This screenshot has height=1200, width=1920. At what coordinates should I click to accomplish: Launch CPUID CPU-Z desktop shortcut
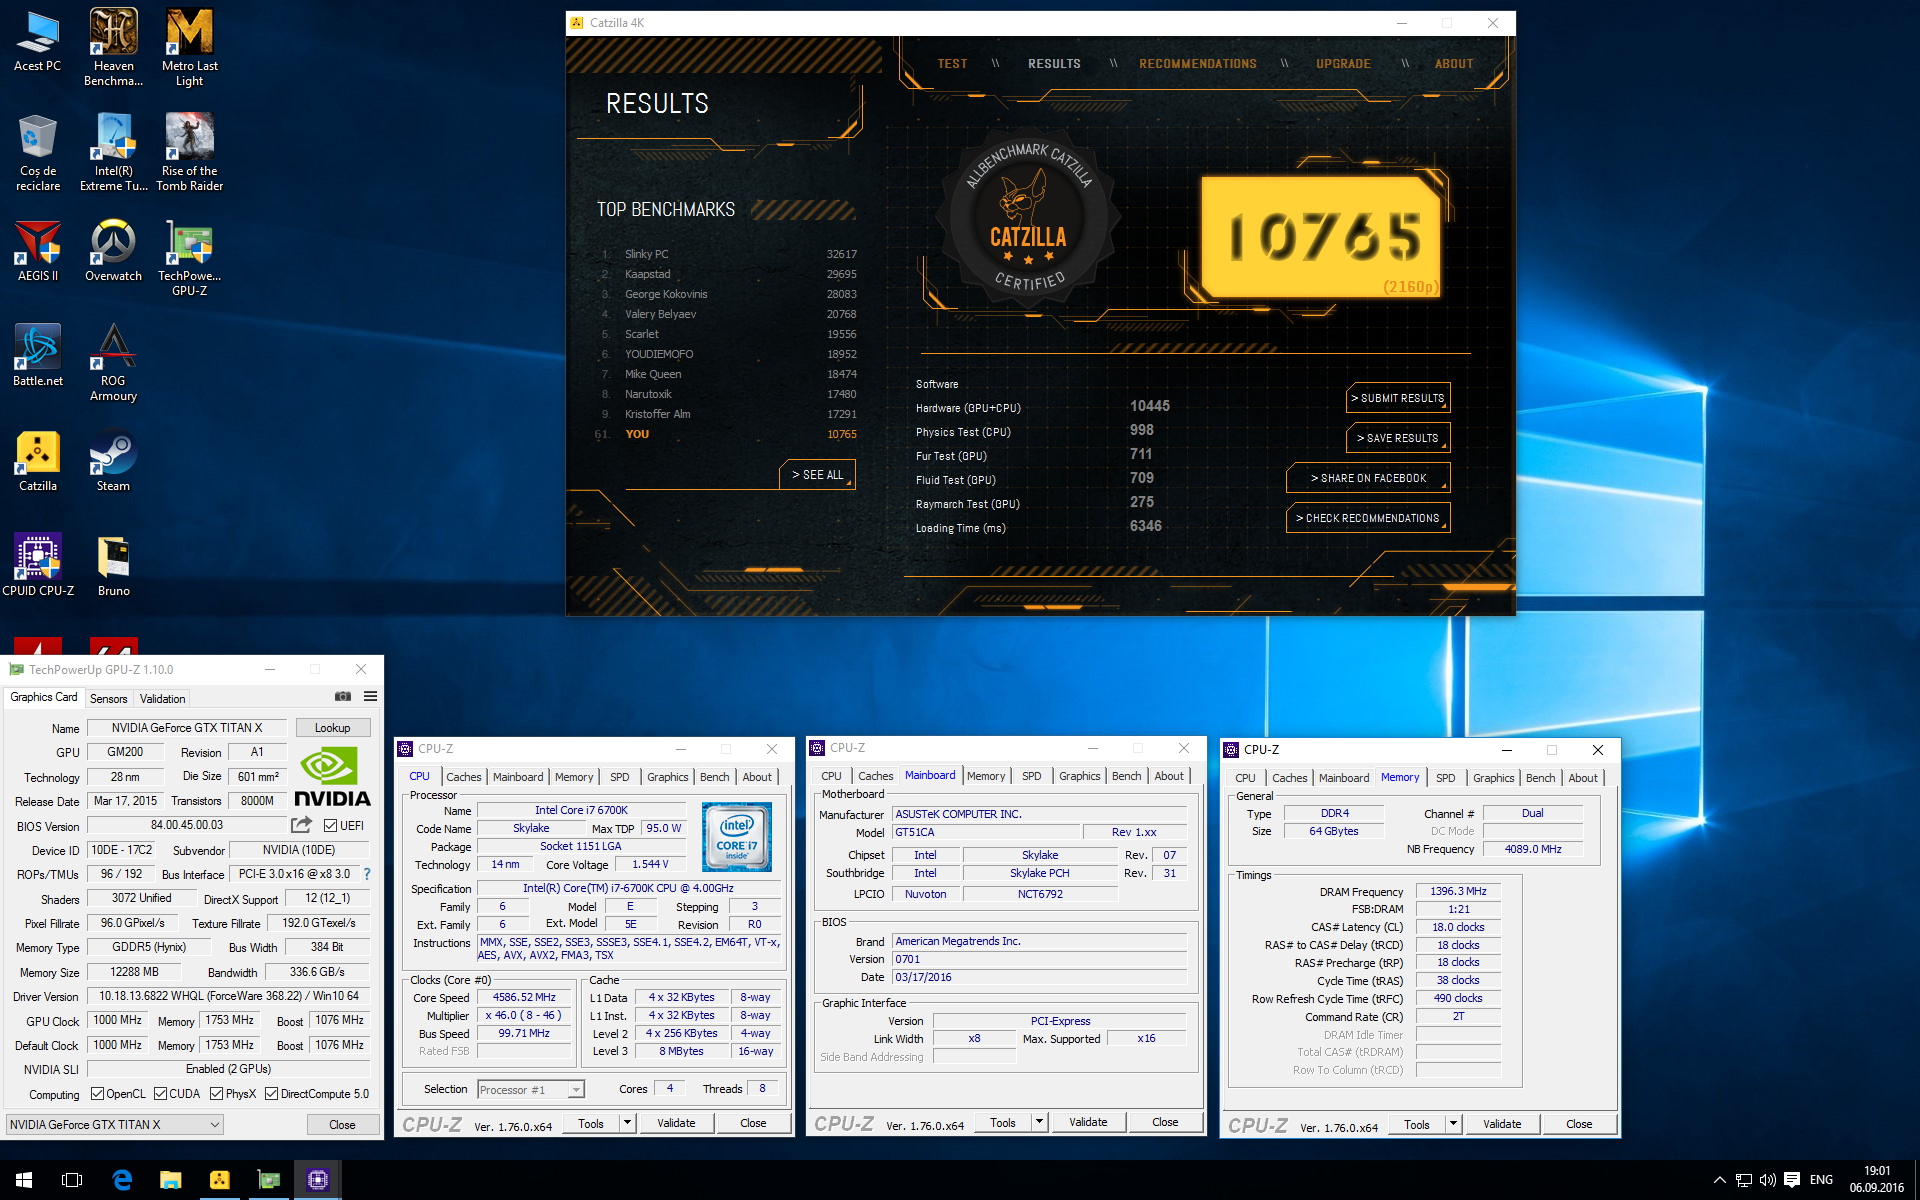(38, 566)
